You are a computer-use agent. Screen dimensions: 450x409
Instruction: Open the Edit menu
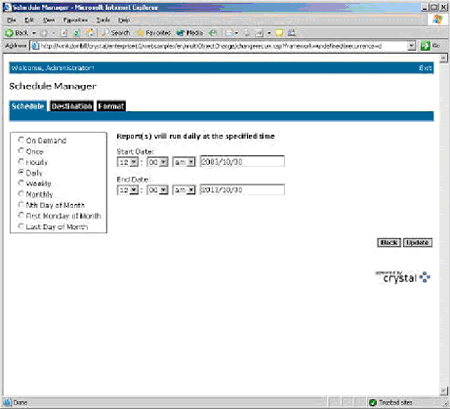[x=29, y=20]
